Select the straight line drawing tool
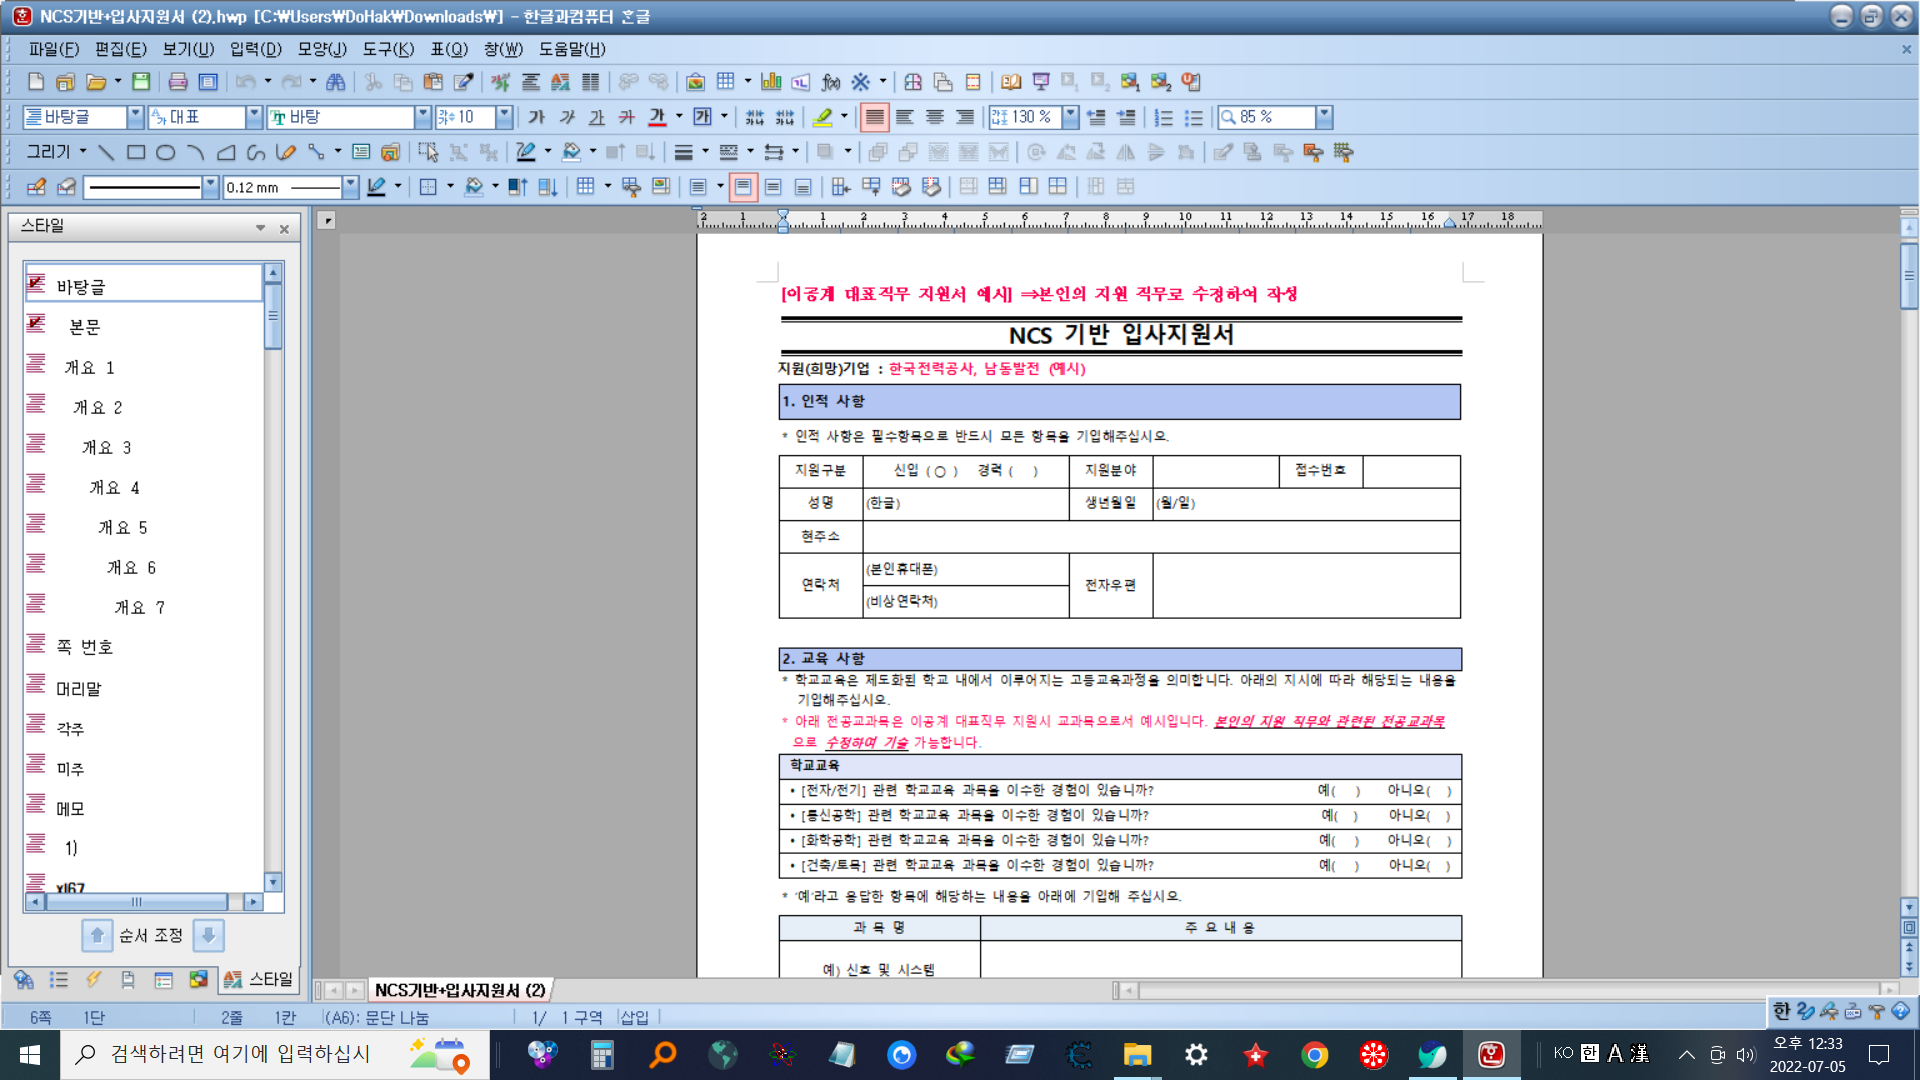Image resolution: width=1920 pixels, height=1080 pixels. pyautogui.click(x=106, y=152)
